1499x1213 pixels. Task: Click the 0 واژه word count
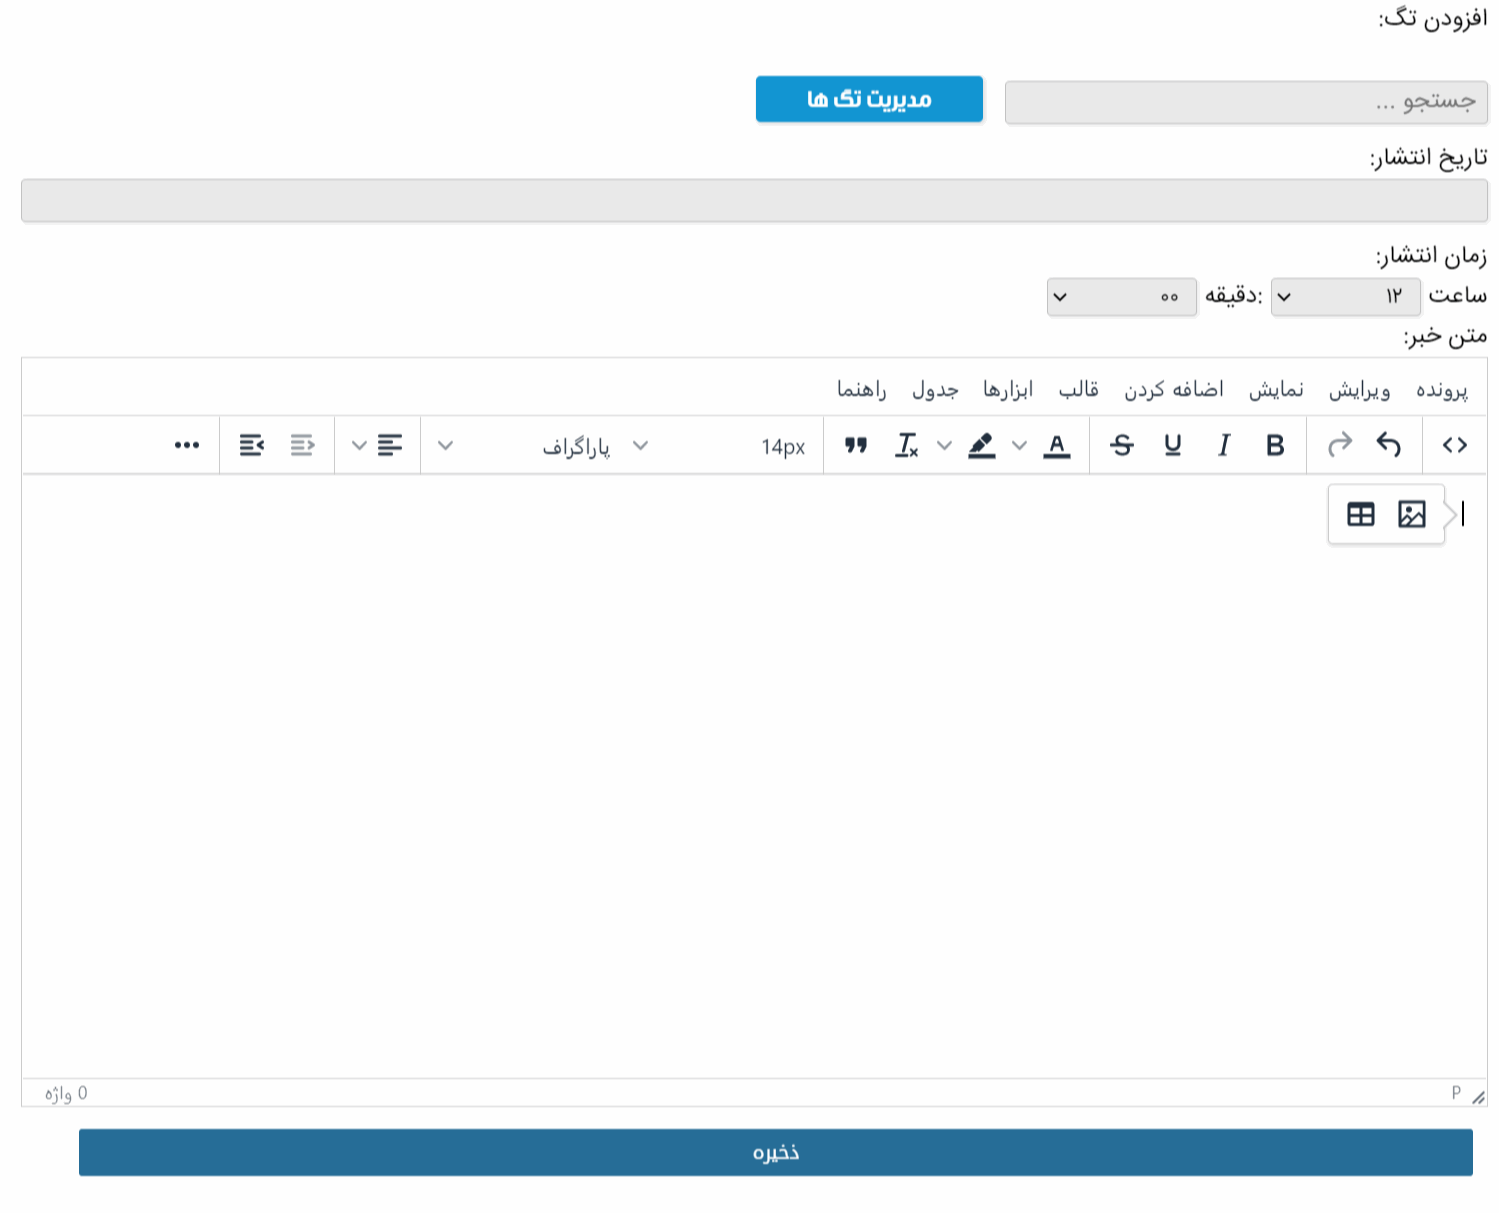(66, 1093)
